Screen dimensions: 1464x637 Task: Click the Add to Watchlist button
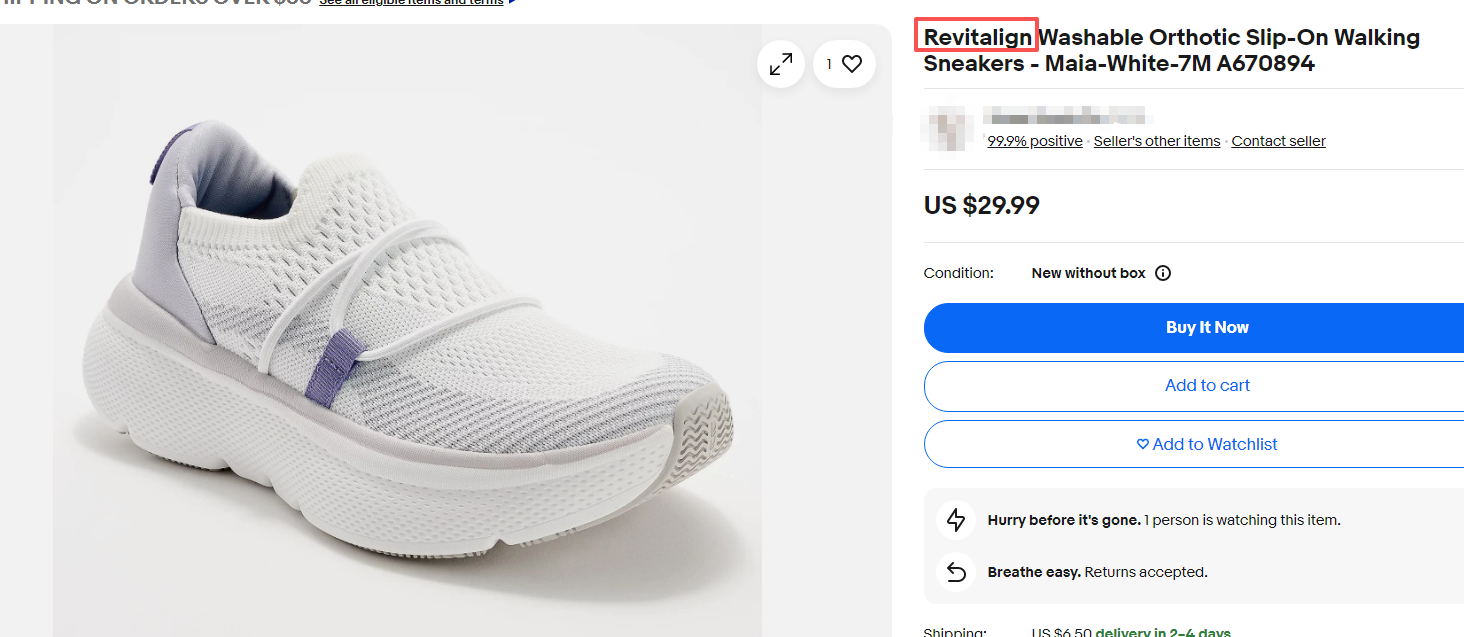pos(1206,444)
